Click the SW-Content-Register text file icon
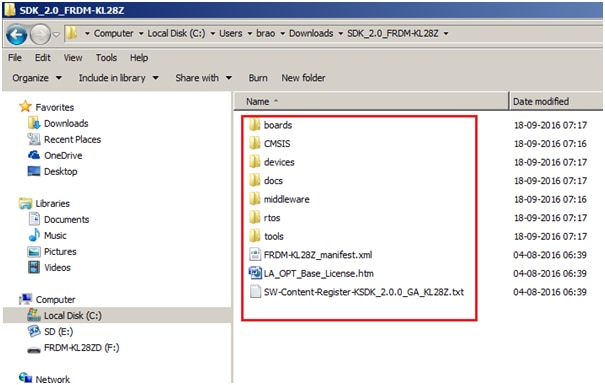This screenshot has width=605, height=385. click(255, 291)
